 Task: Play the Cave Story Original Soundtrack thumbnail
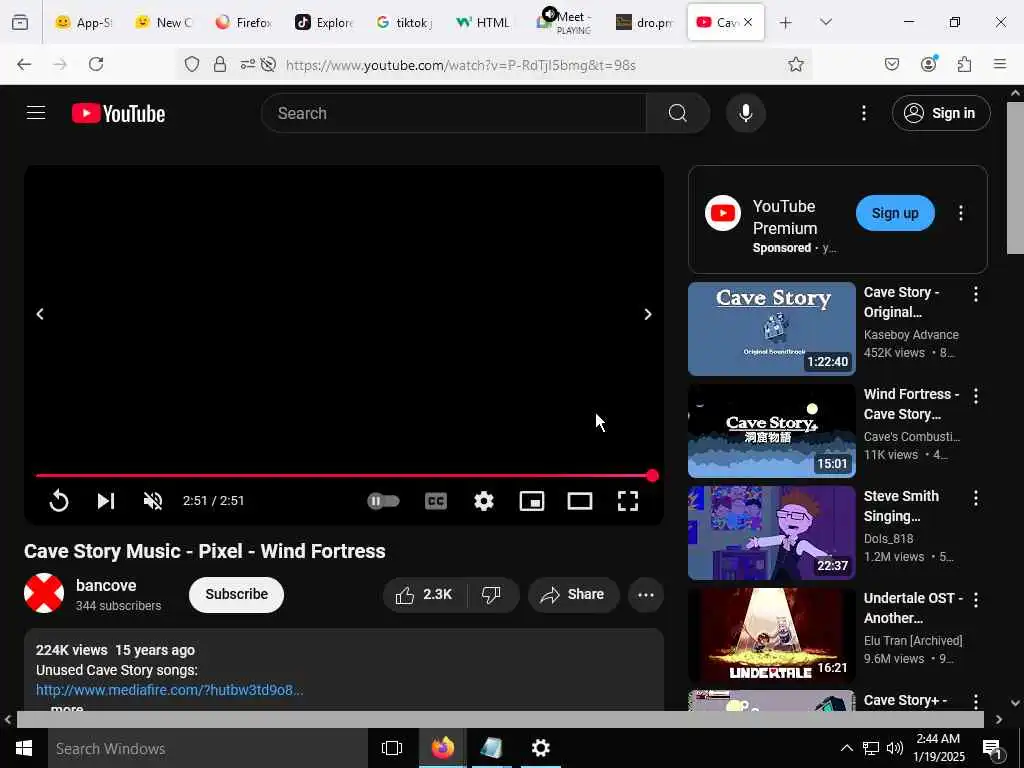pyautogui.click(x=771, y=328)
